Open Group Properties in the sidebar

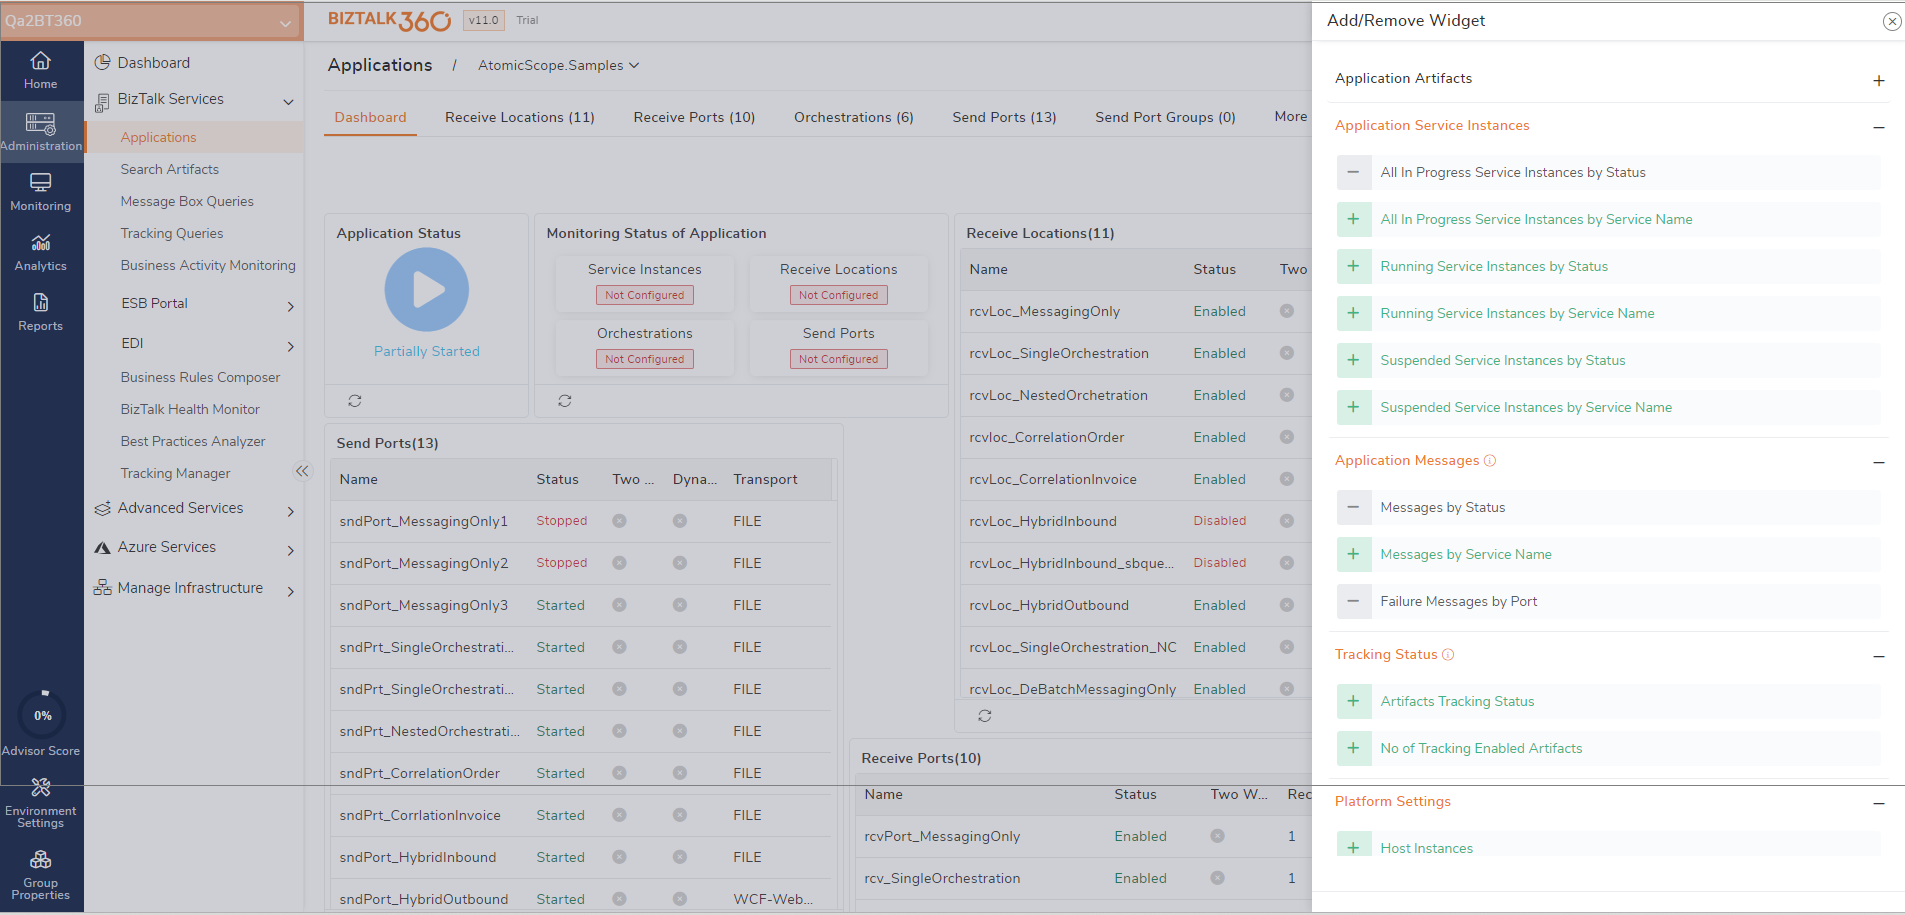[x=41, y=875]
